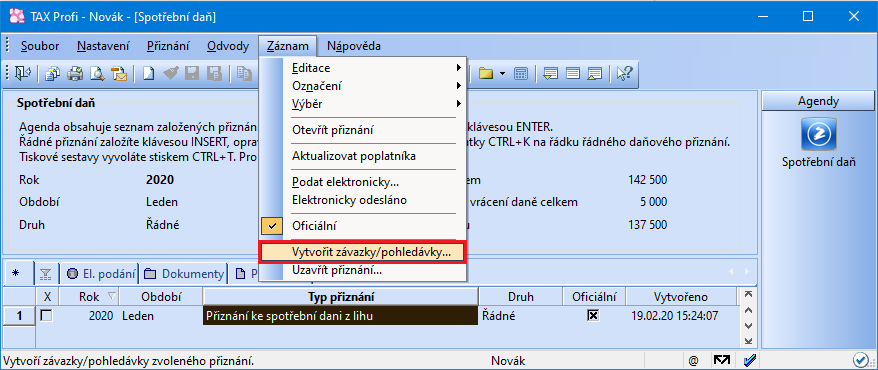
Task: Switch to the El. podání tab
Action: 101,274
